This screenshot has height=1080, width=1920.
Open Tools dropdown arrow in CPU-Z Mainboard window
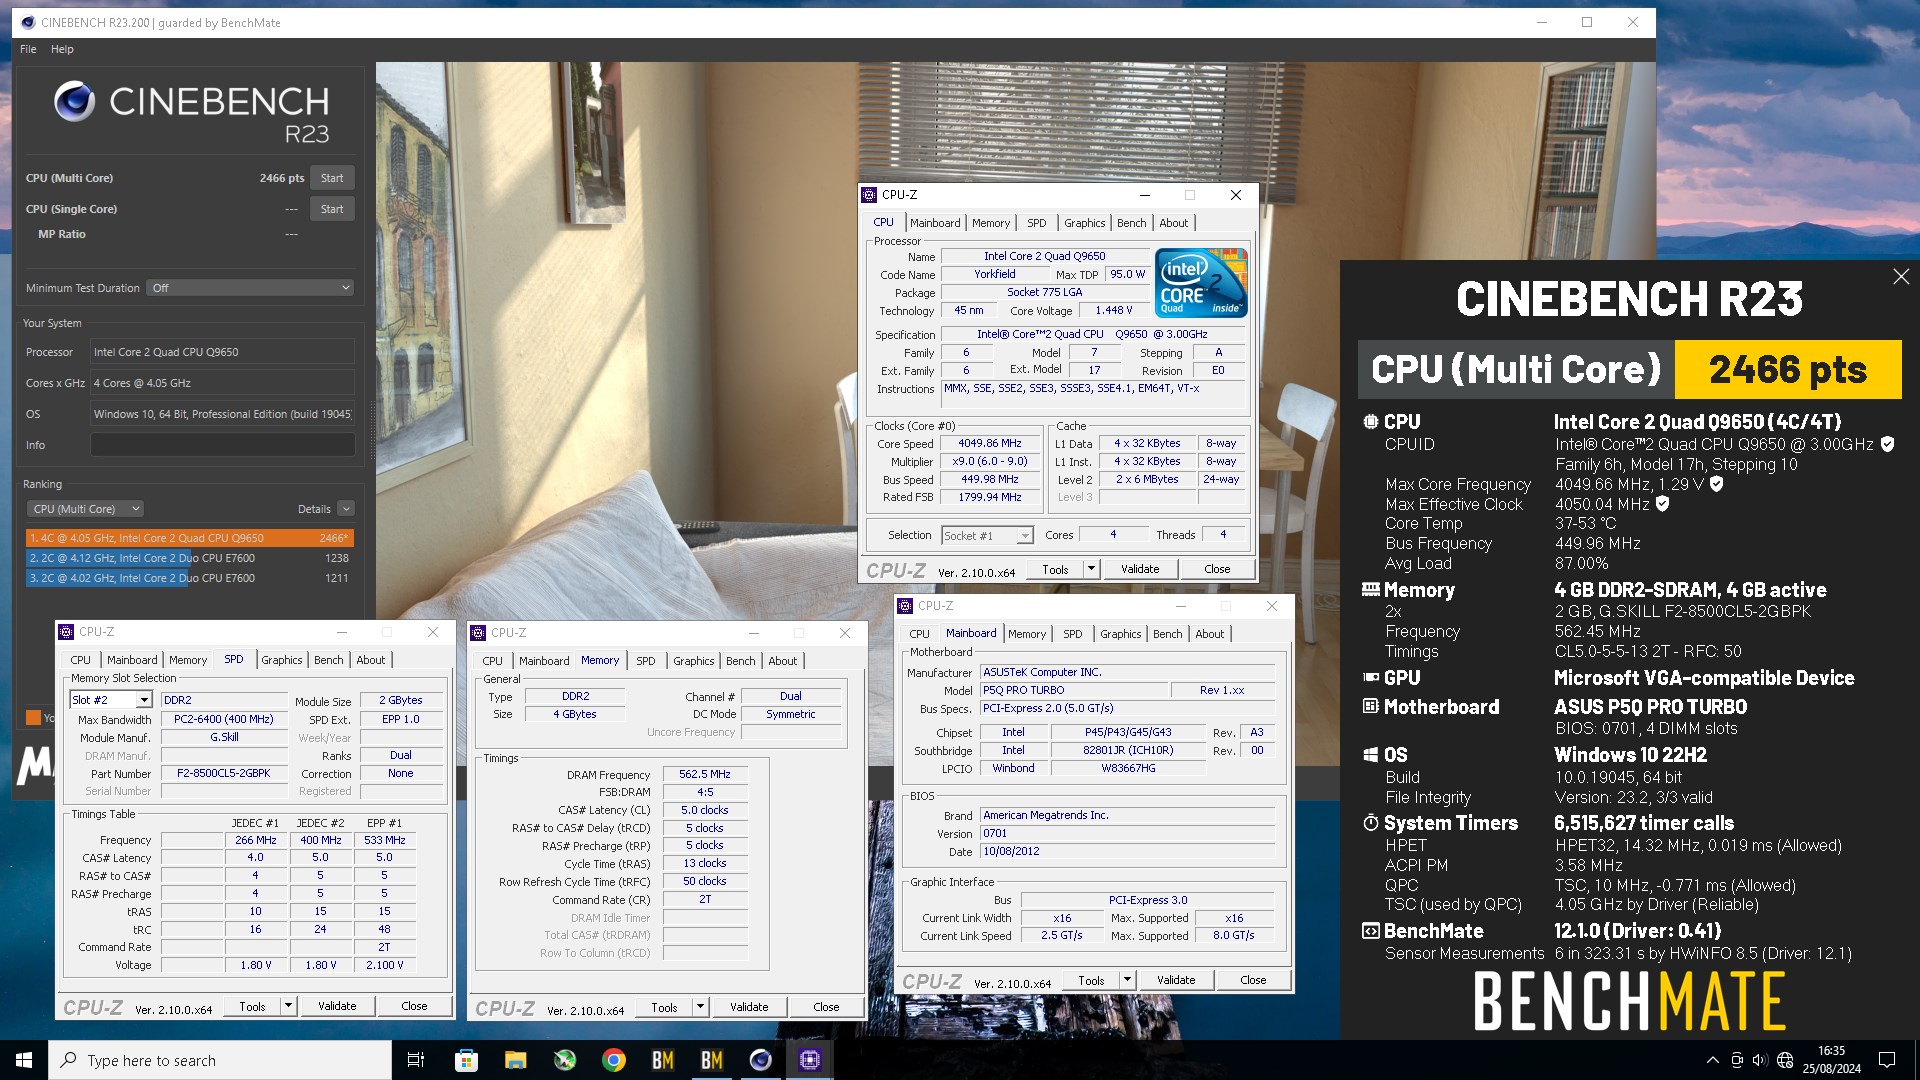point(1127,980)
